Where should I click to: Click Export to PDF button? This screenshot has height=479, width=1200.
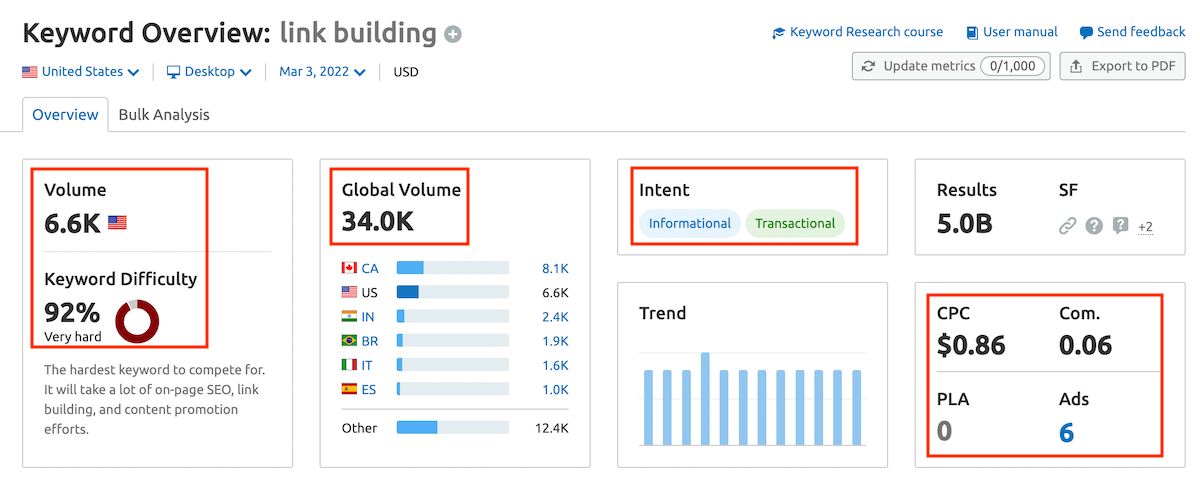tap(1122, 66)
